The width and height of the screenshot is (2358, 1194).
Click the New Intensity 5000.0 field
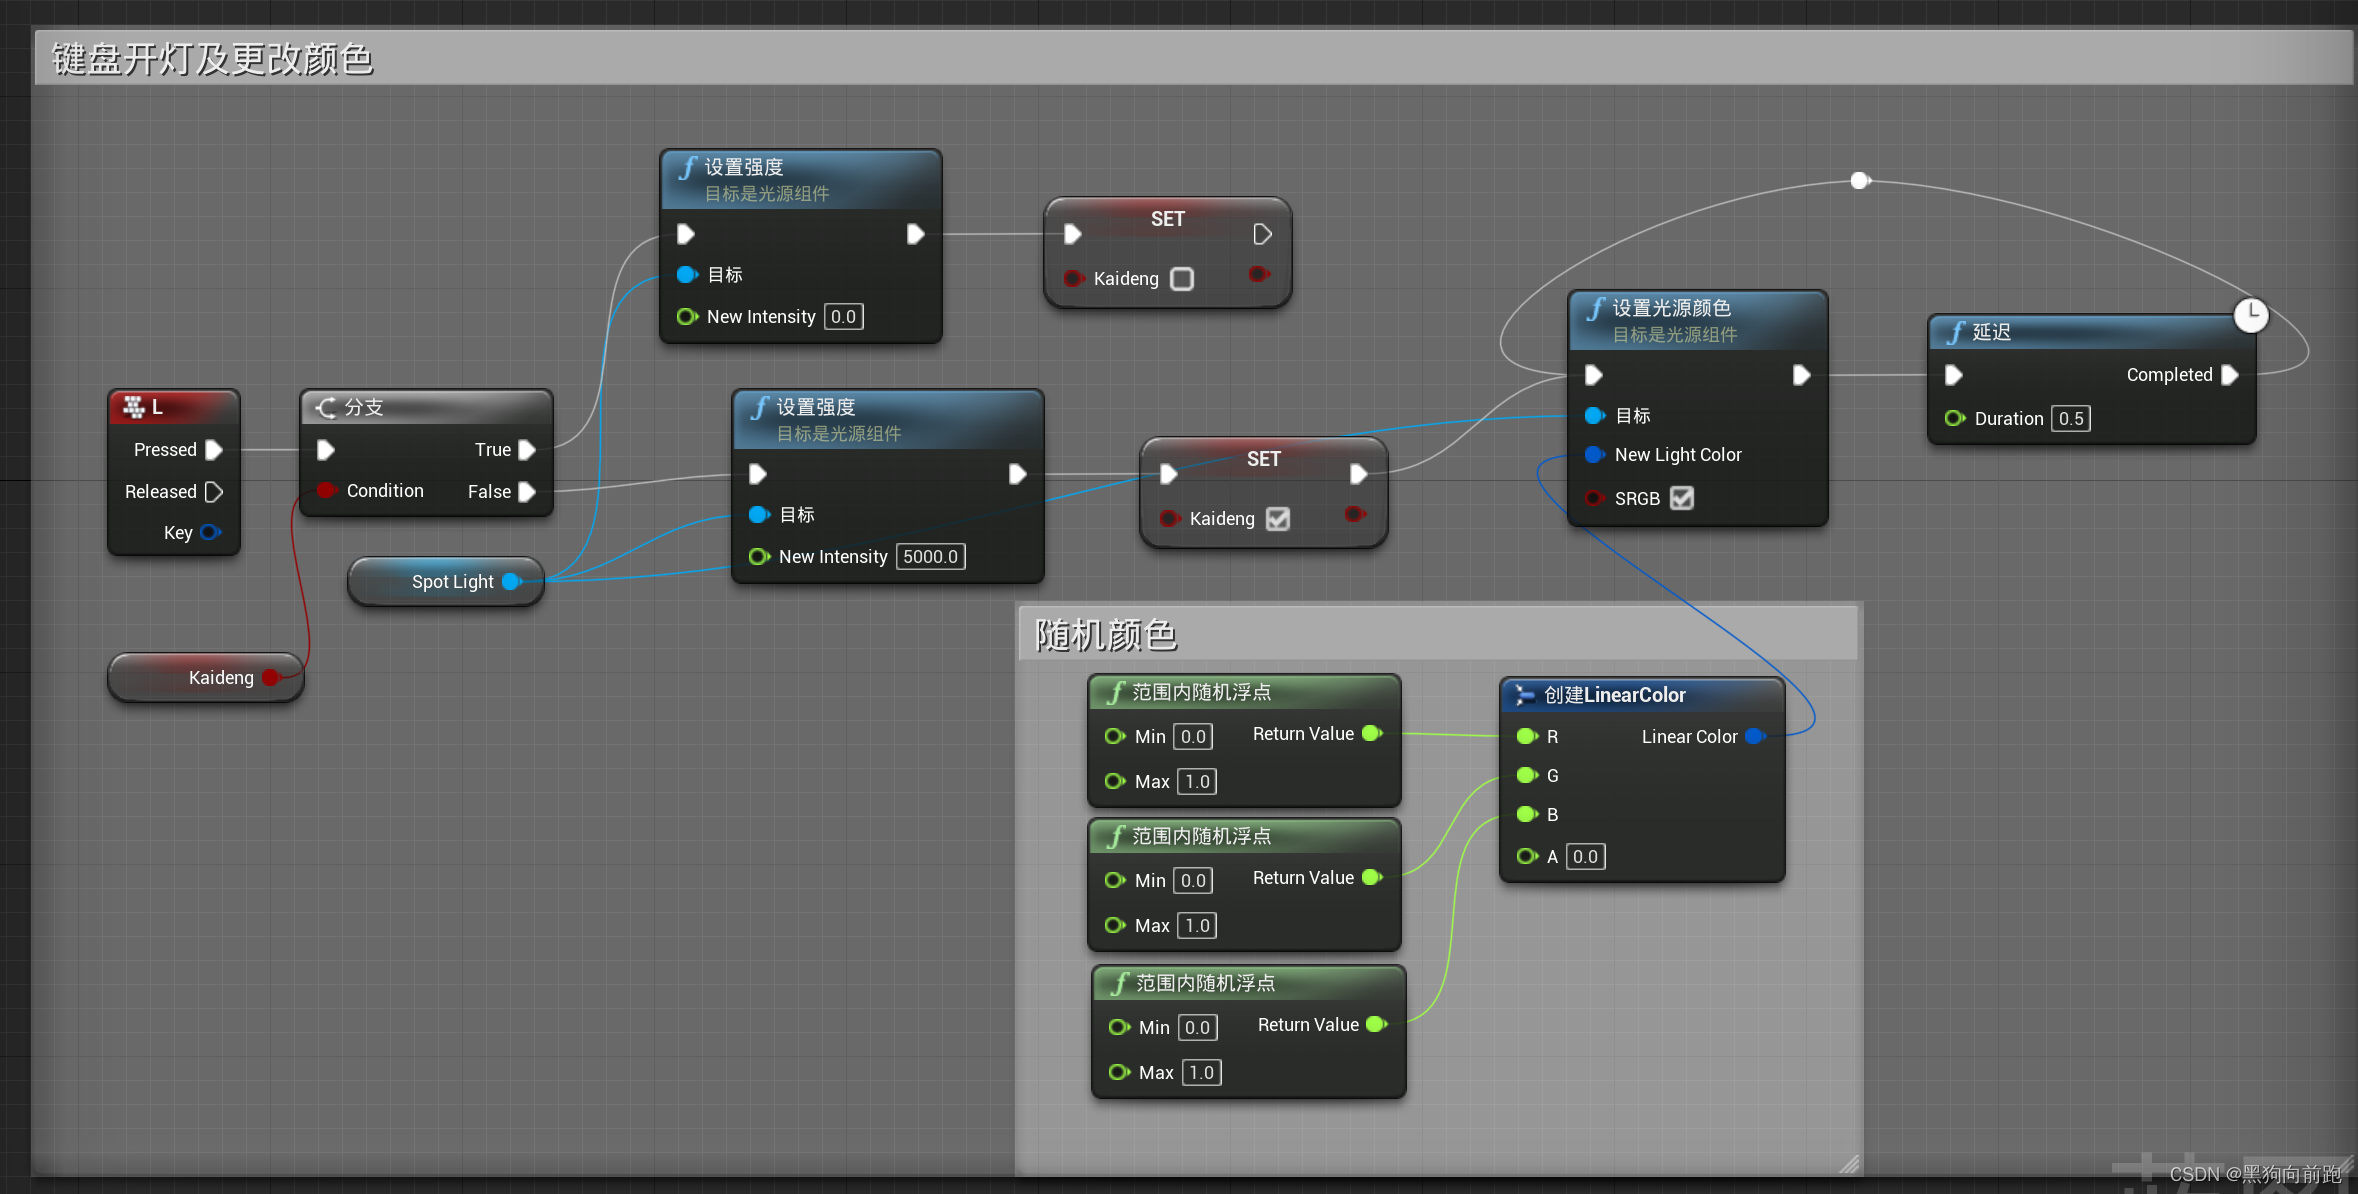pyautogui.click(x=930, y=557)
